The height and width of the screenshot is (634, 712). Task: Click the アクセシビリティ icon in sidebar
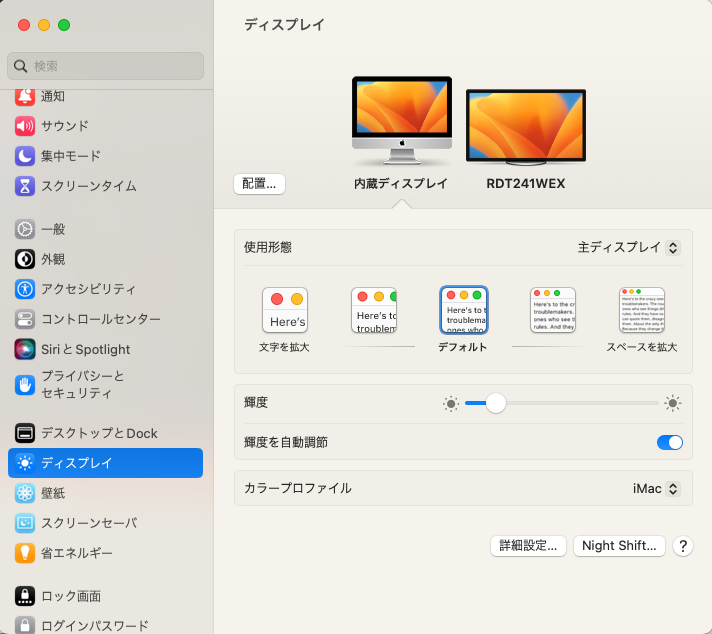[25, 289]
